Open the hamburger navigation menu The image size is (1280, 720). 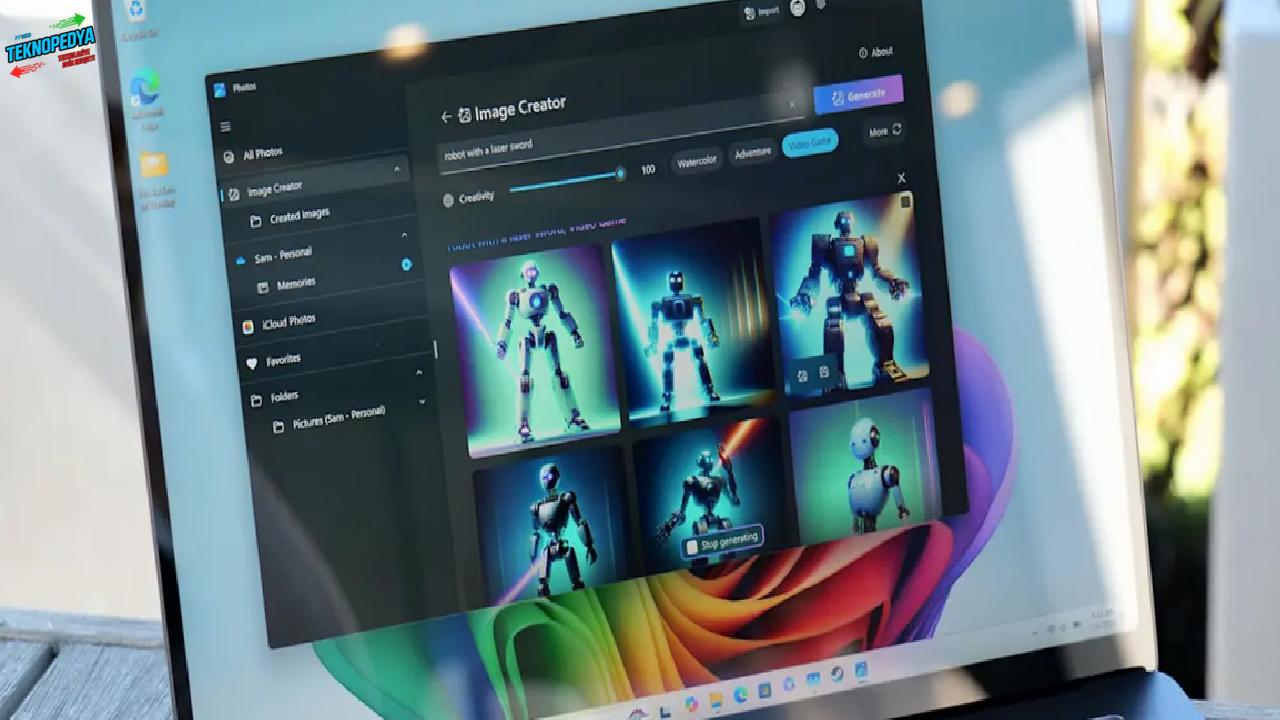pos(225,127)
